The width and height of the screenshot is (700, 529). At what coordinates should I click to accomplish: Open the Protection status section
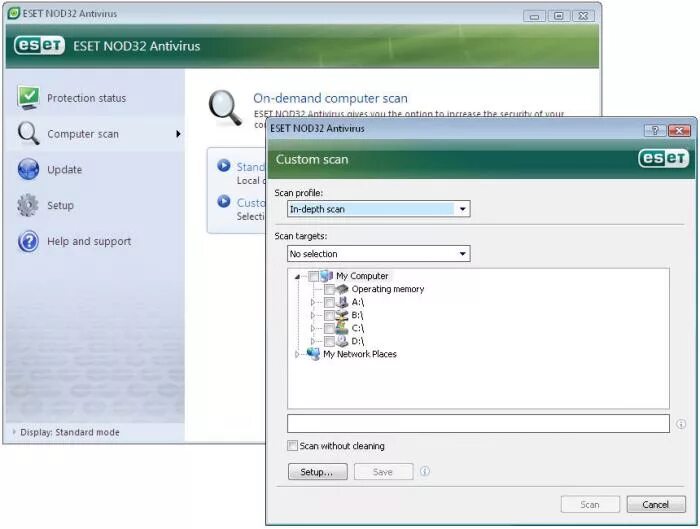point(95,98)
